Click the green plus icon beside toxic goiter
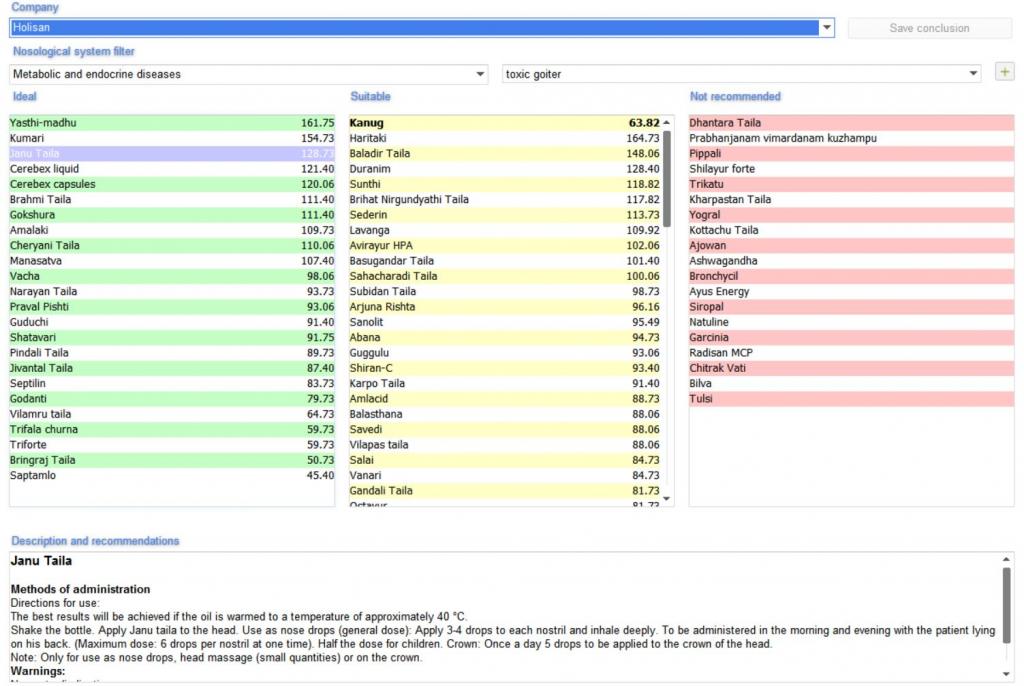The width and height of the screenshot is (1024, 686). point(1004,72)
